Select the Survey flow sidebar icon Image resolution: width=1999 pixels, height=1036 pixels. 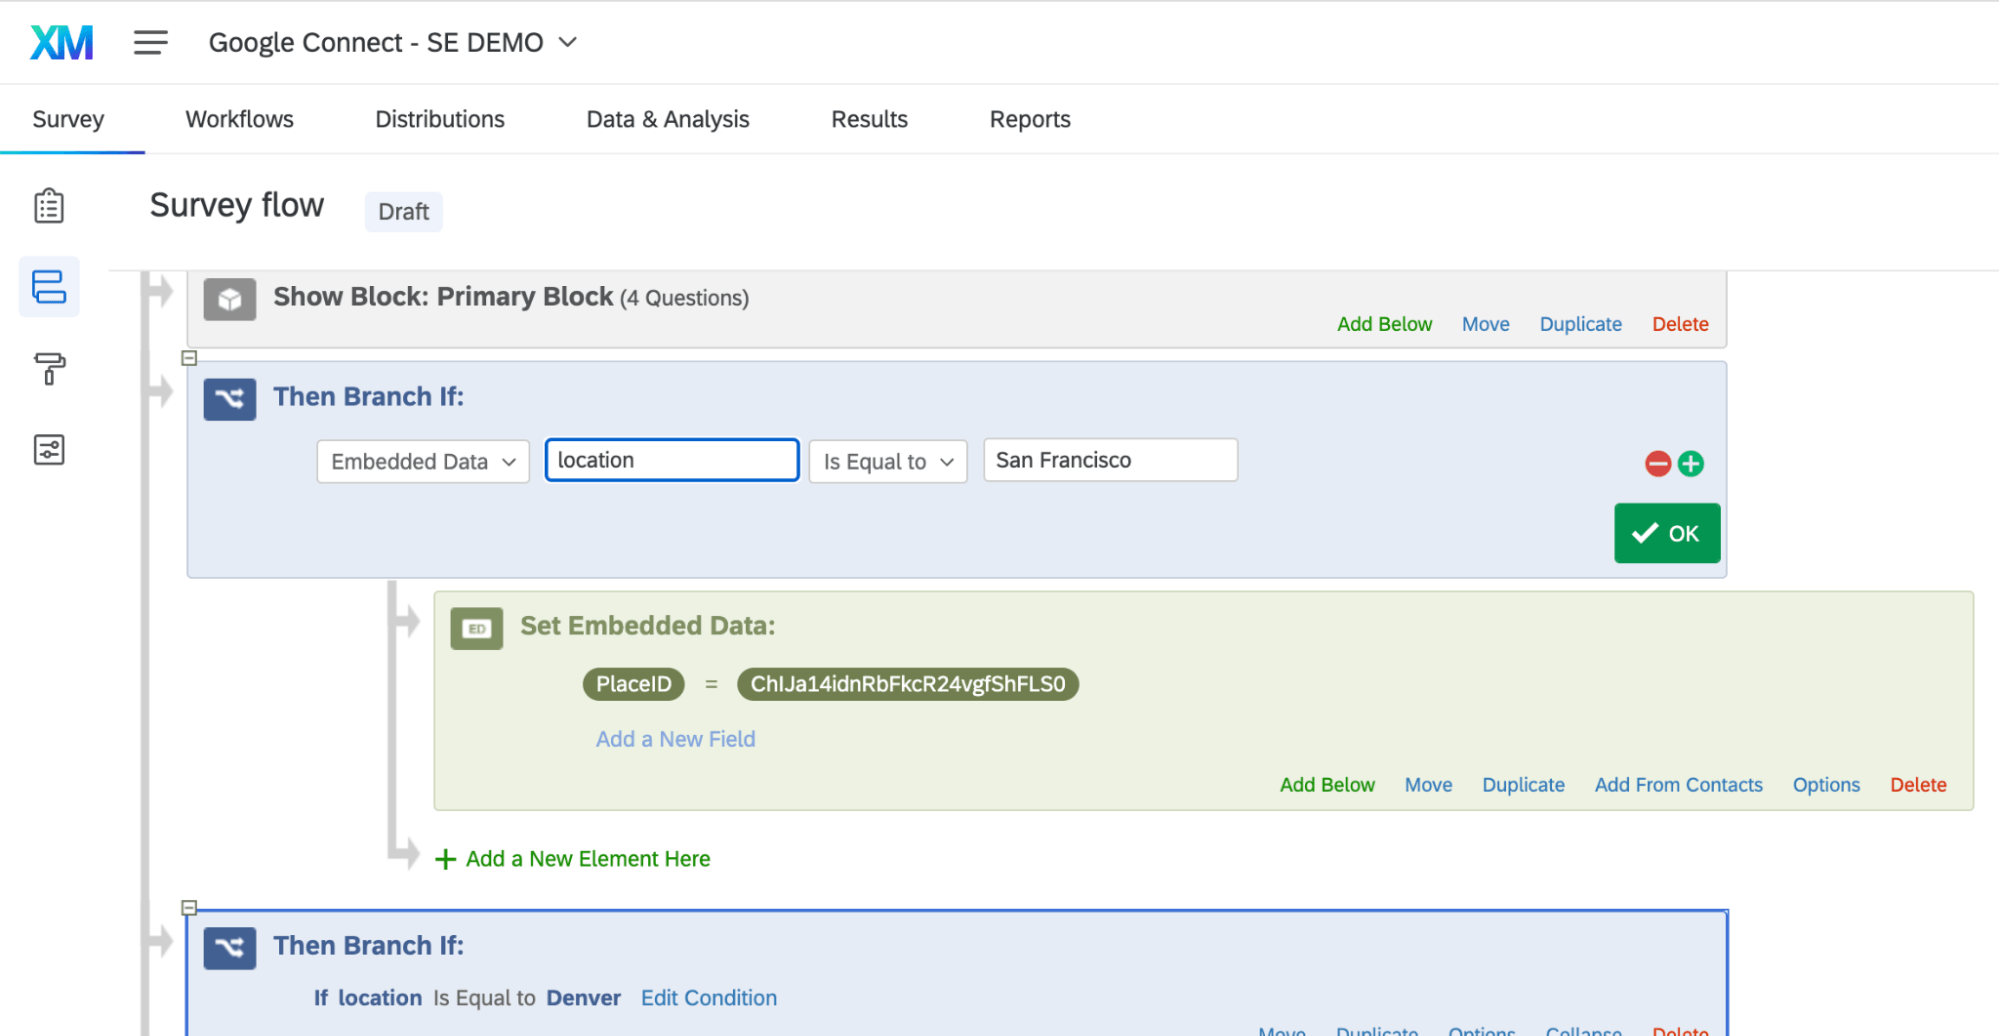[49, 287]
